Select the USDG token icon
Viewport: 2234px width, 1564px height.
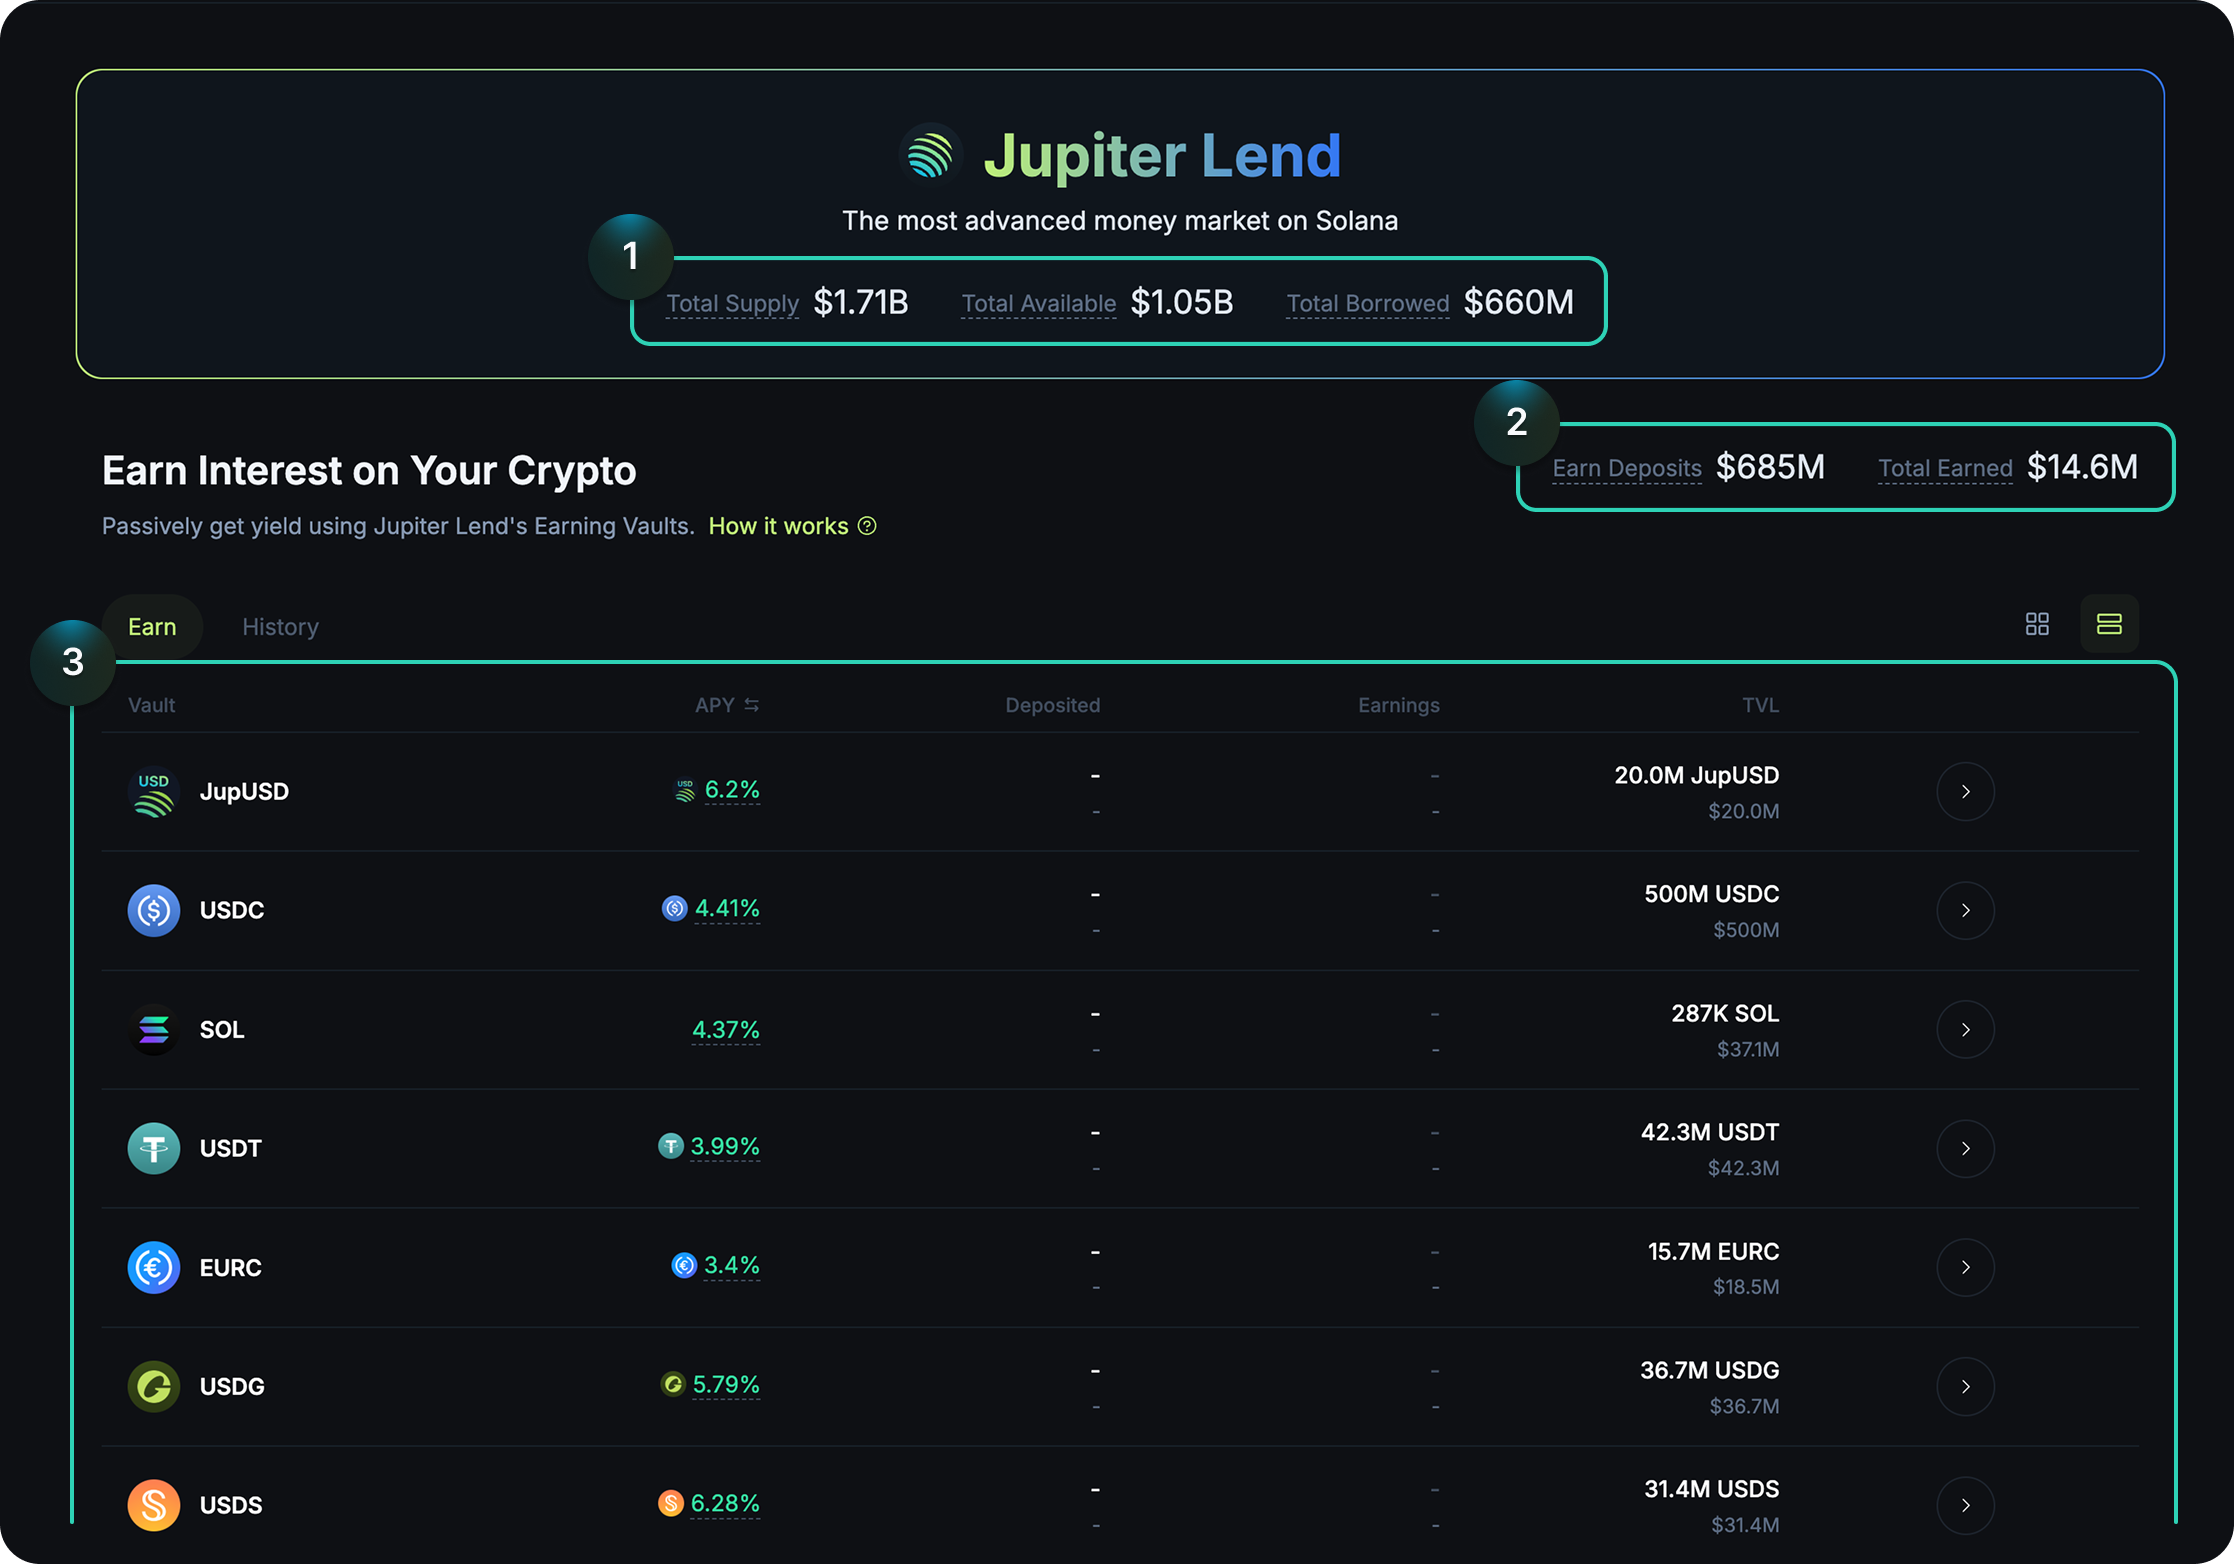[153, 1386]
